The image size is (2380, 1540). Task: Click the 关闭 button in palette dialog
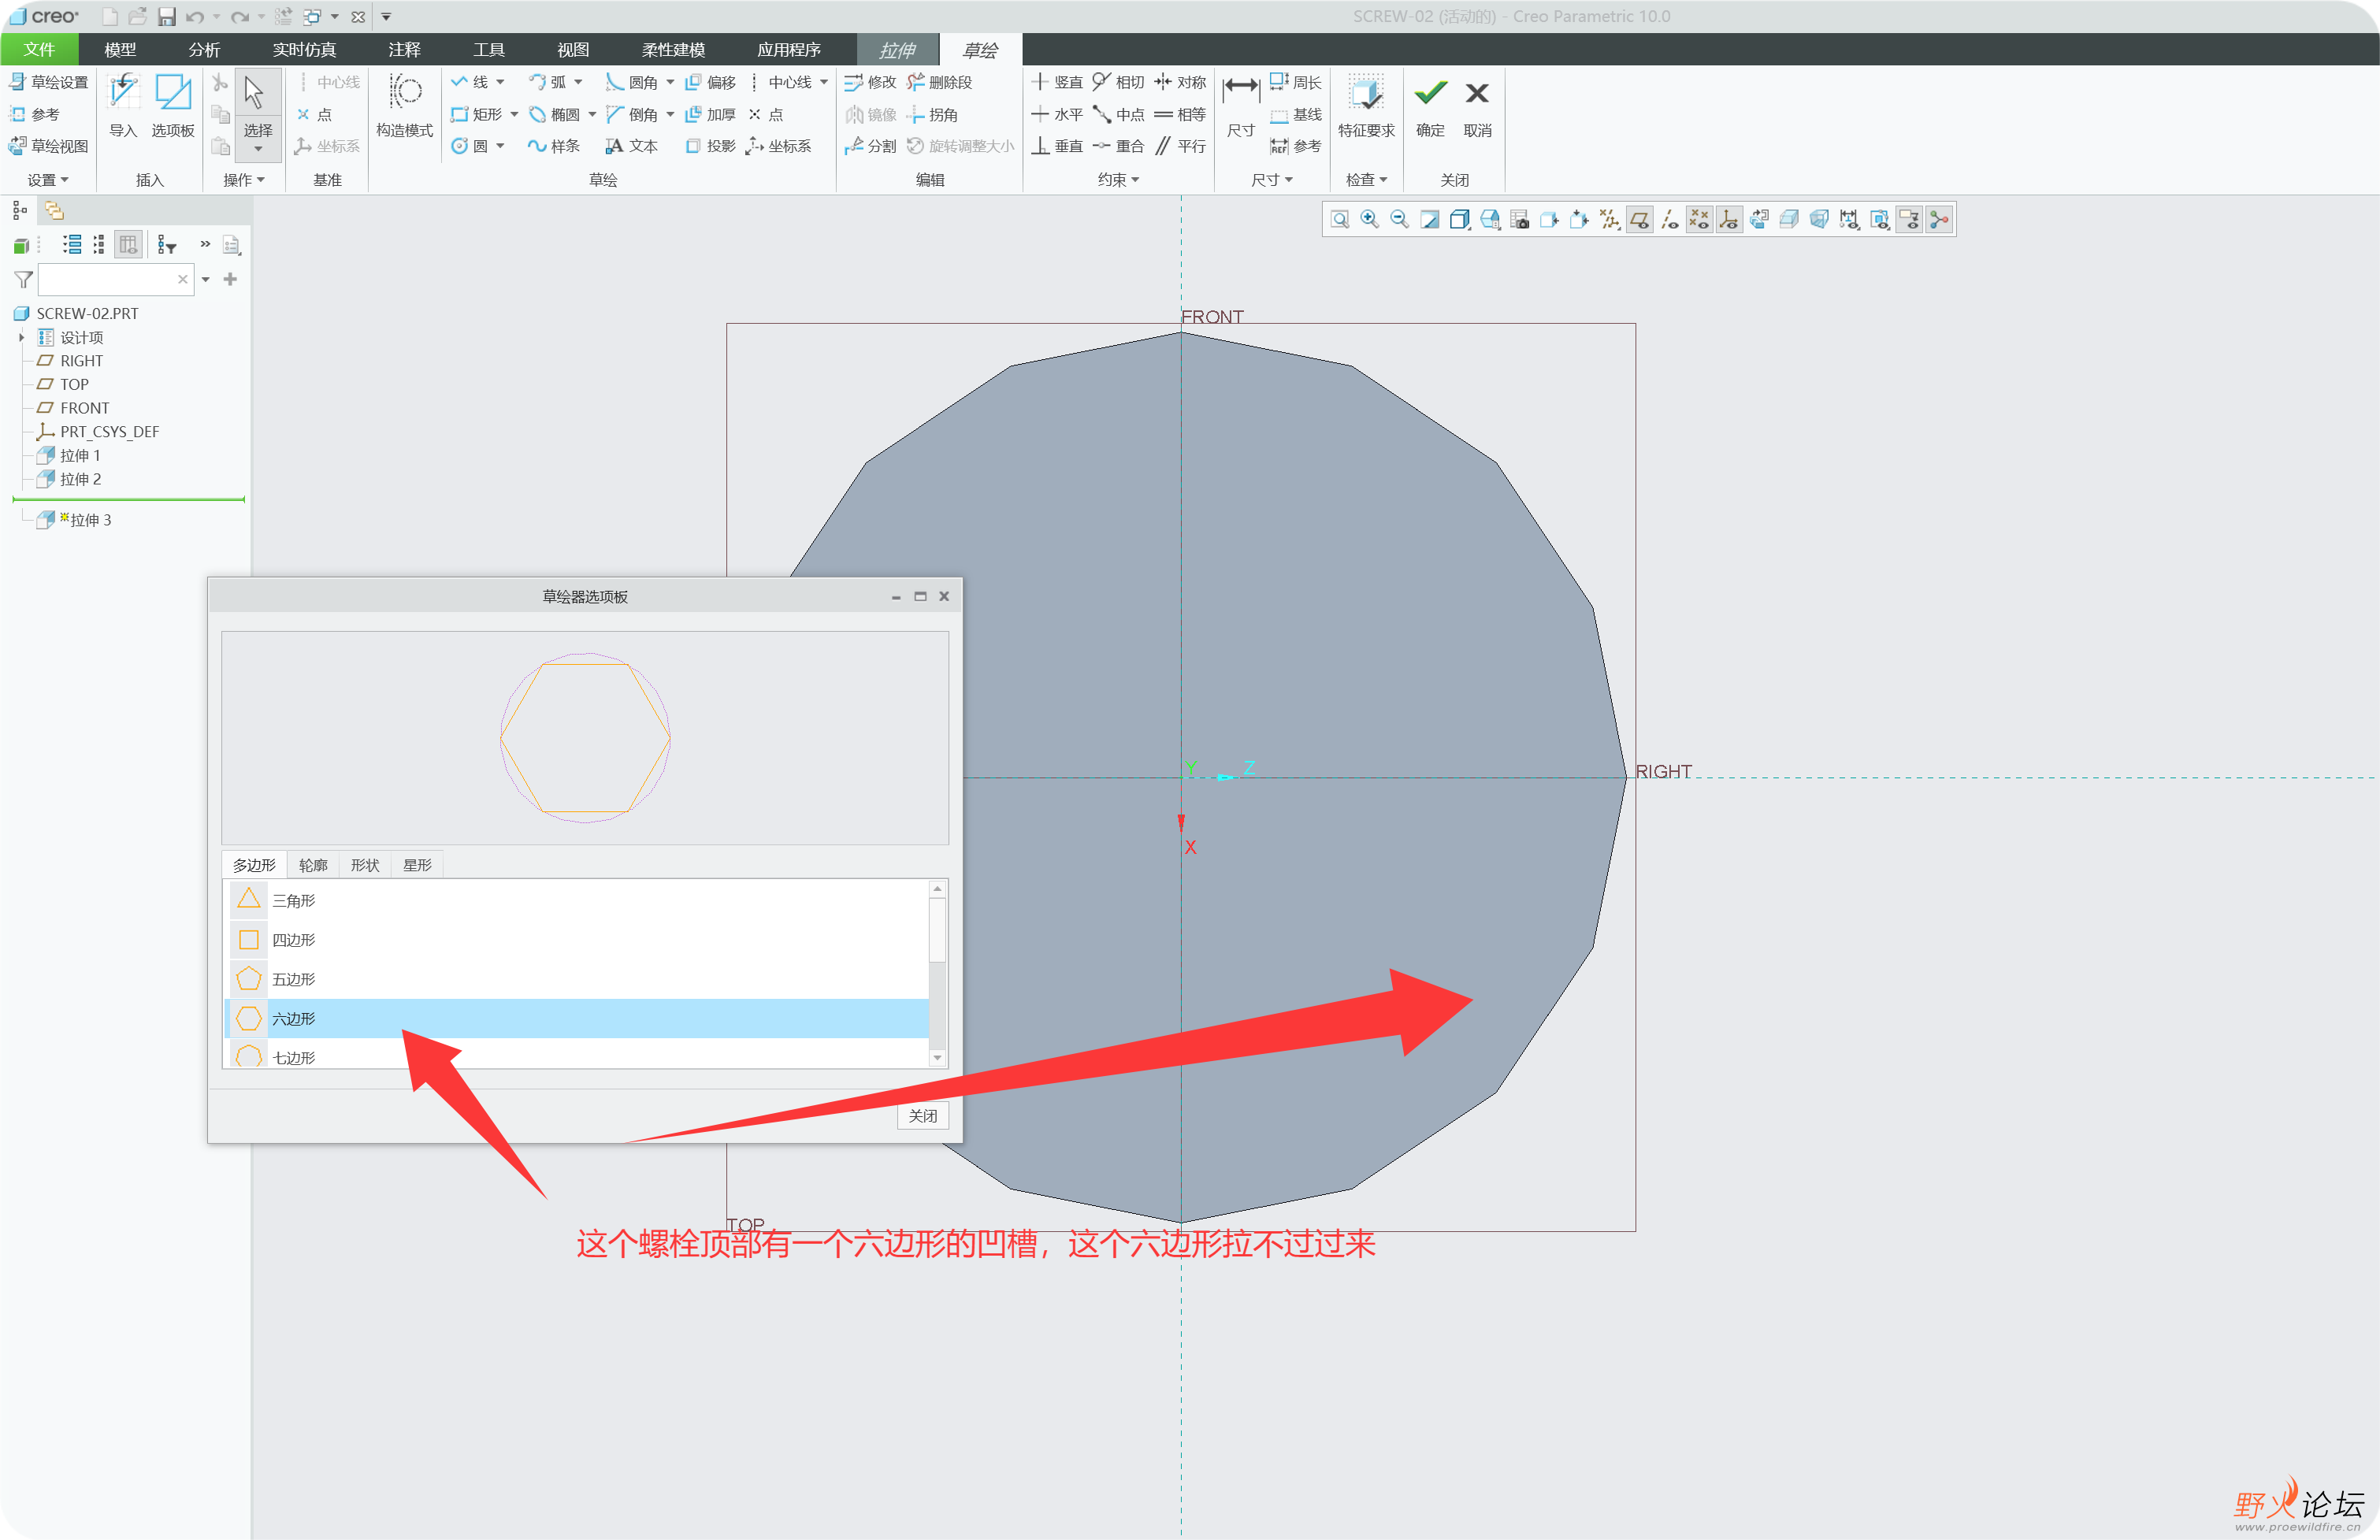922,1116
